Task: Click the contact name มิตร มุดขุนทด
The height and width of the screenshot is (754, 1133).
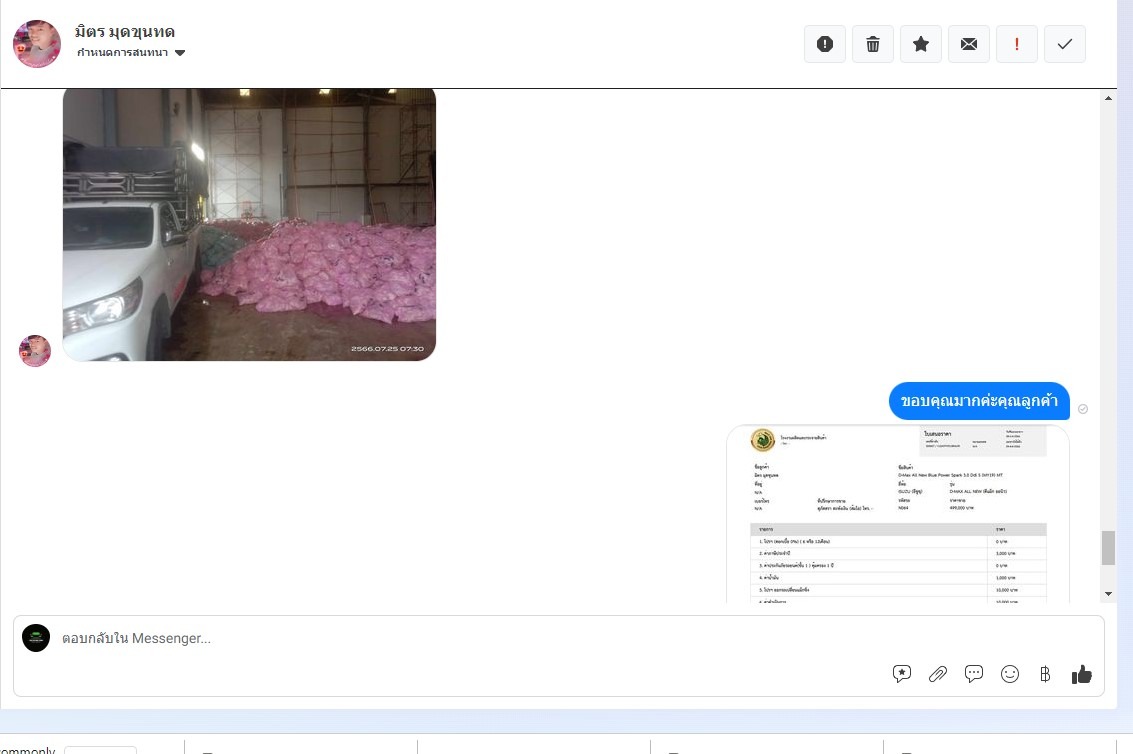Action: (x=125, y=31)
